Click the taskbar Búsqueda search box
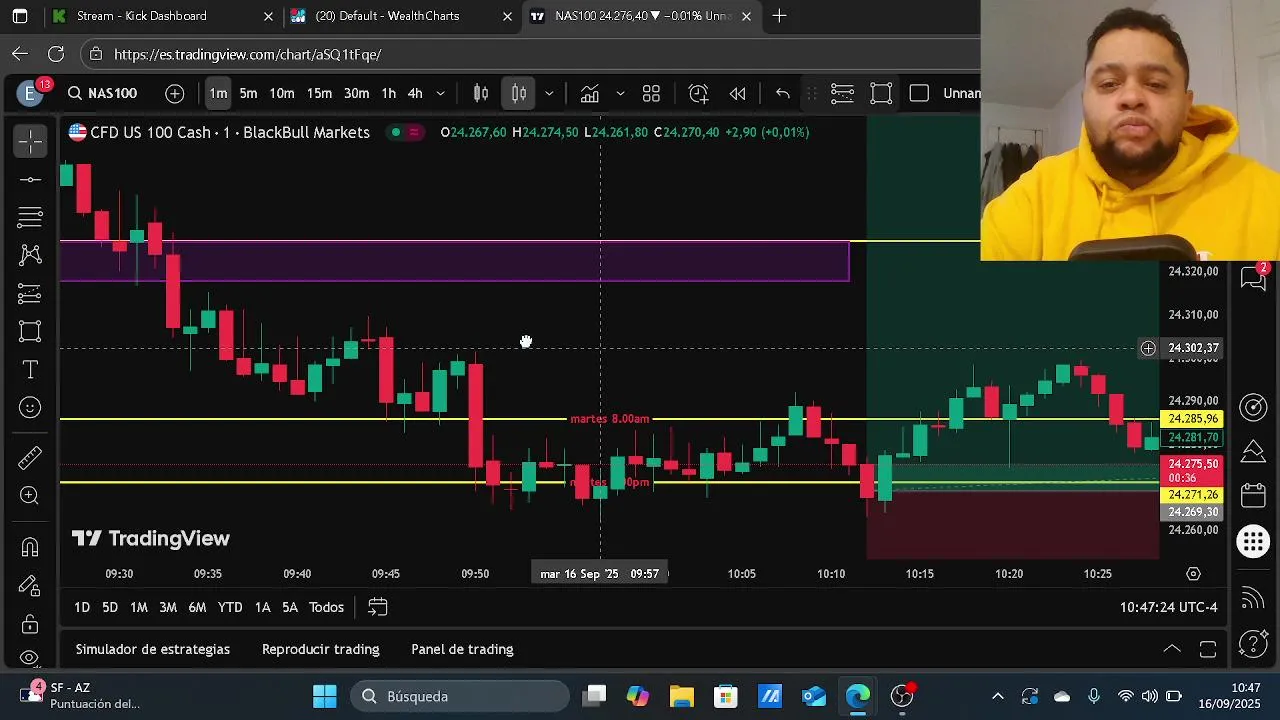 (x=459, y=696)
